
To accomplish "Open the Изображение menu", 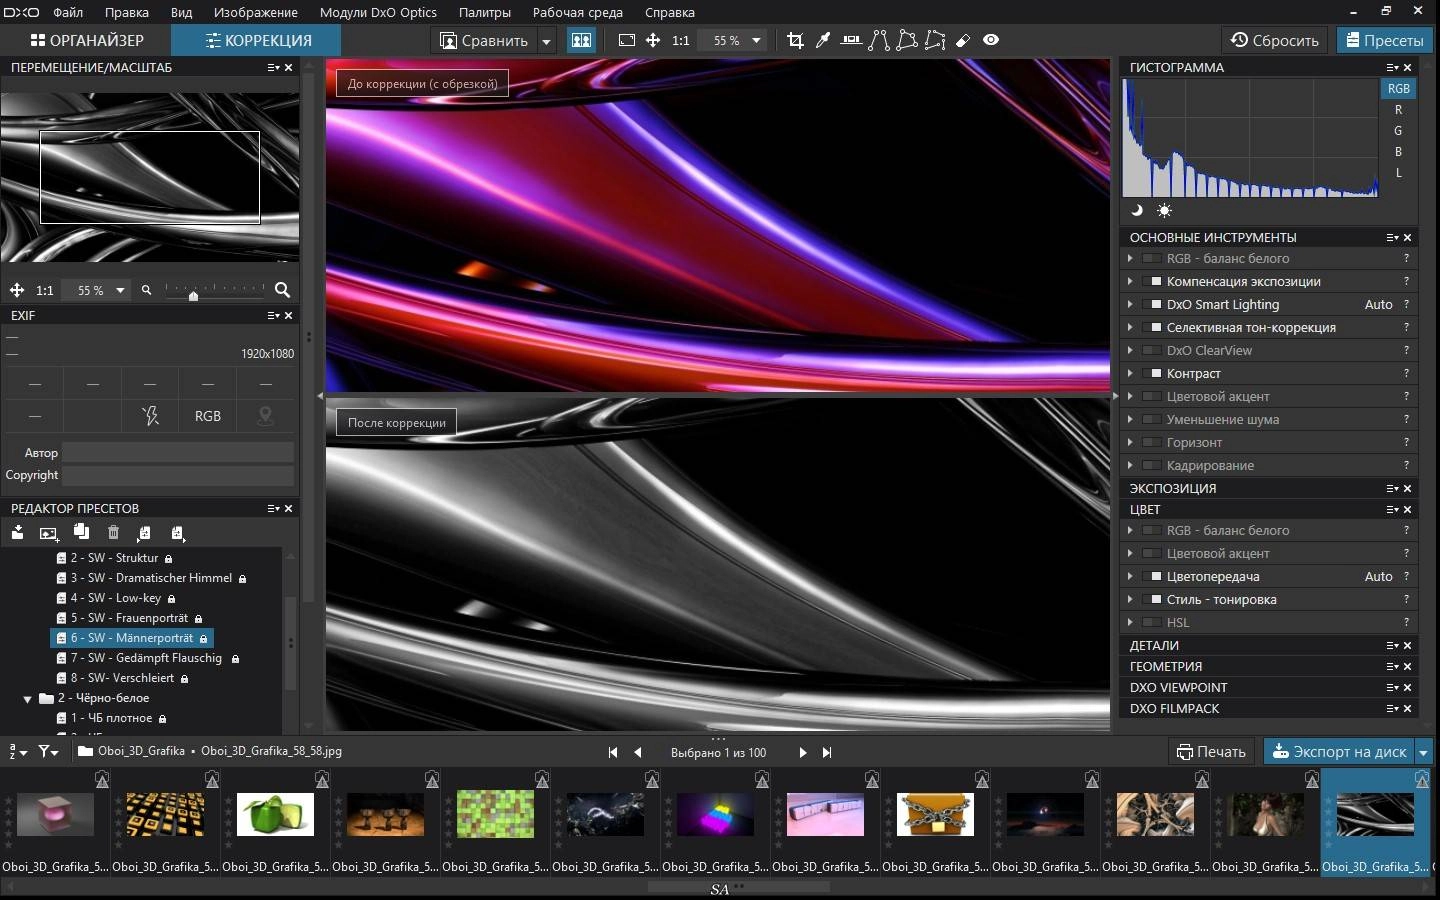I will [255, 12].
